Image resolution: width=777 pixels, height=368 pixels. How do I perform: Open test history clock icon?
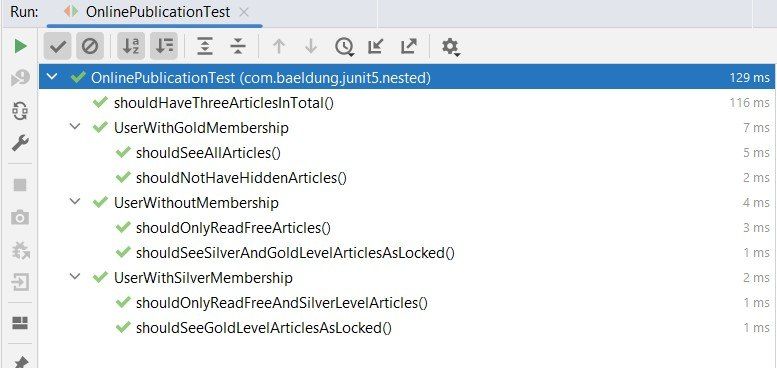(344, 47)
